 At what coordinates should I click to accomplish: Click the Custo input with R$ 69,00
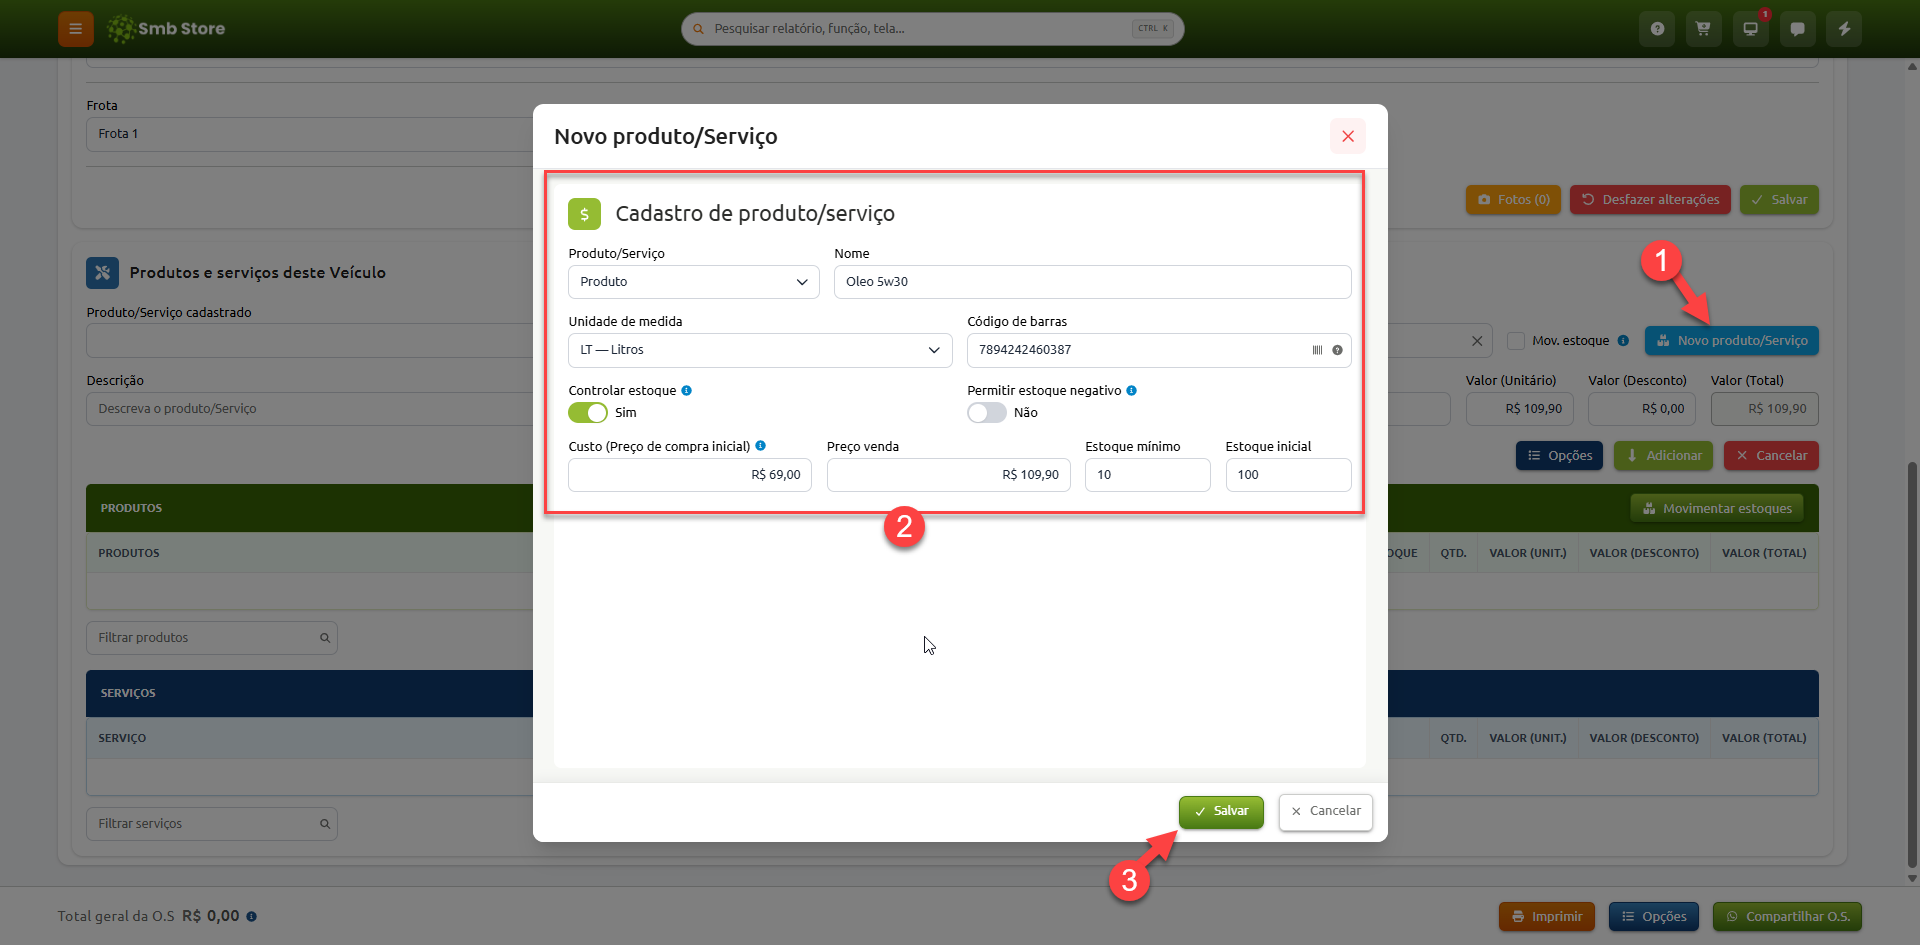[690, 475]
